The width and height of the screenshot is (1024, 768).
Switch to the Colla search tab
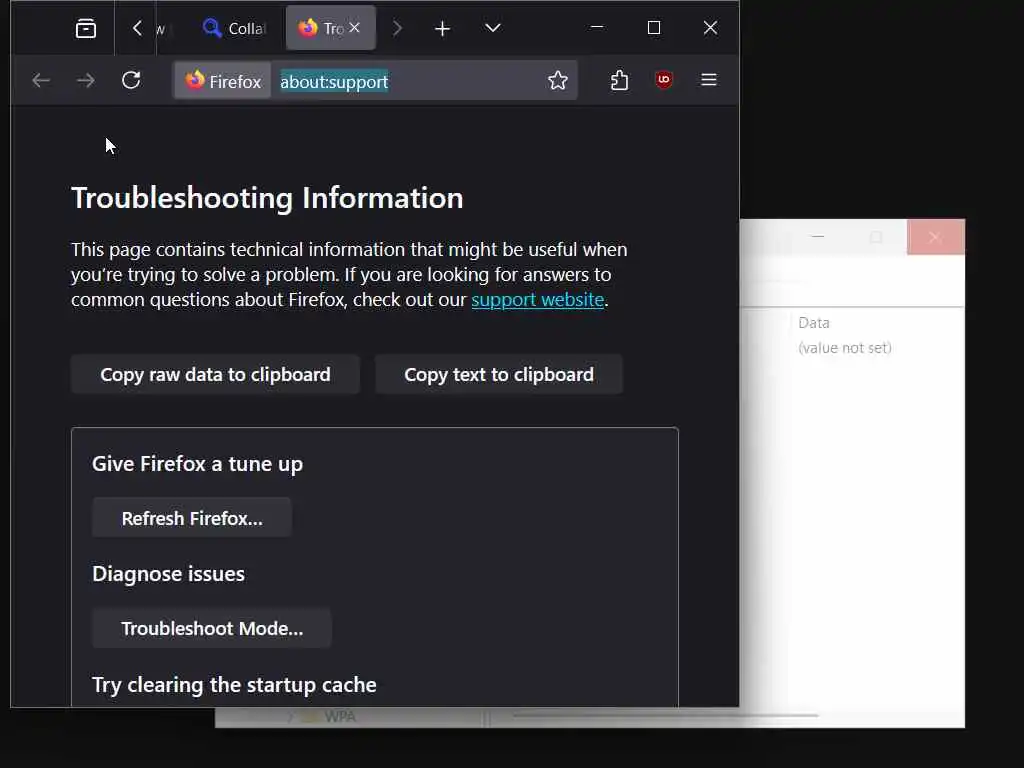234,28
